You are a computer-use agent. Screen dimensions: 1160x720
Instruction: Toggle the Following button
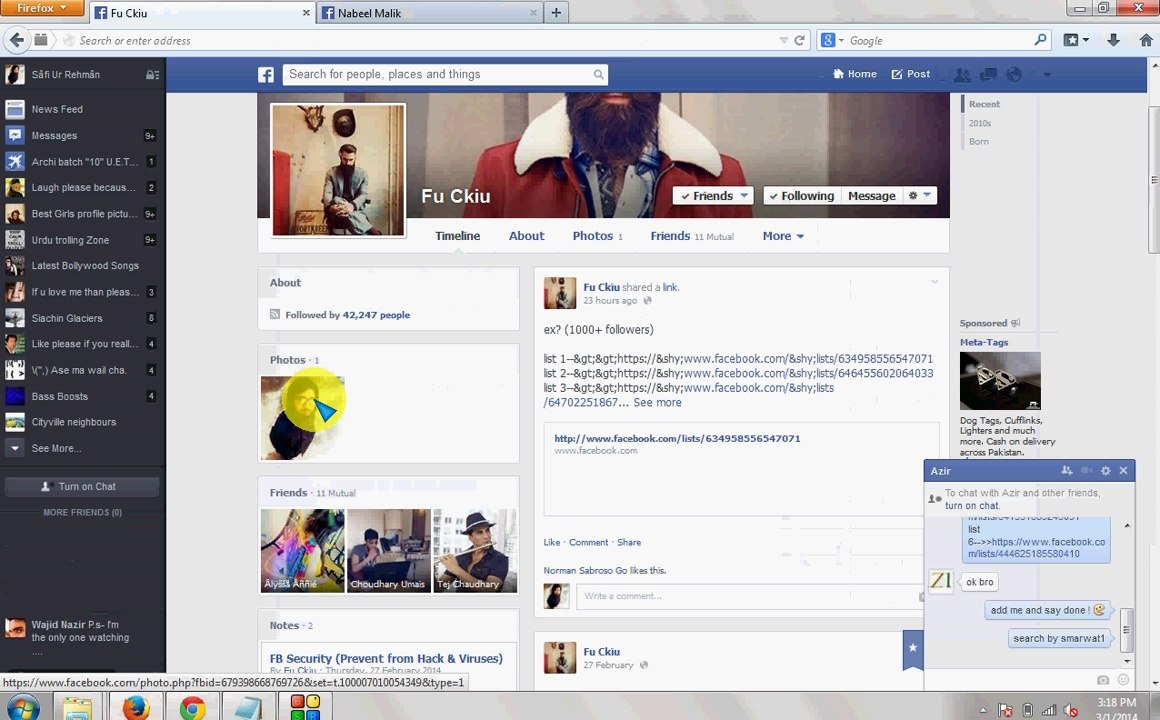[801, 195]
